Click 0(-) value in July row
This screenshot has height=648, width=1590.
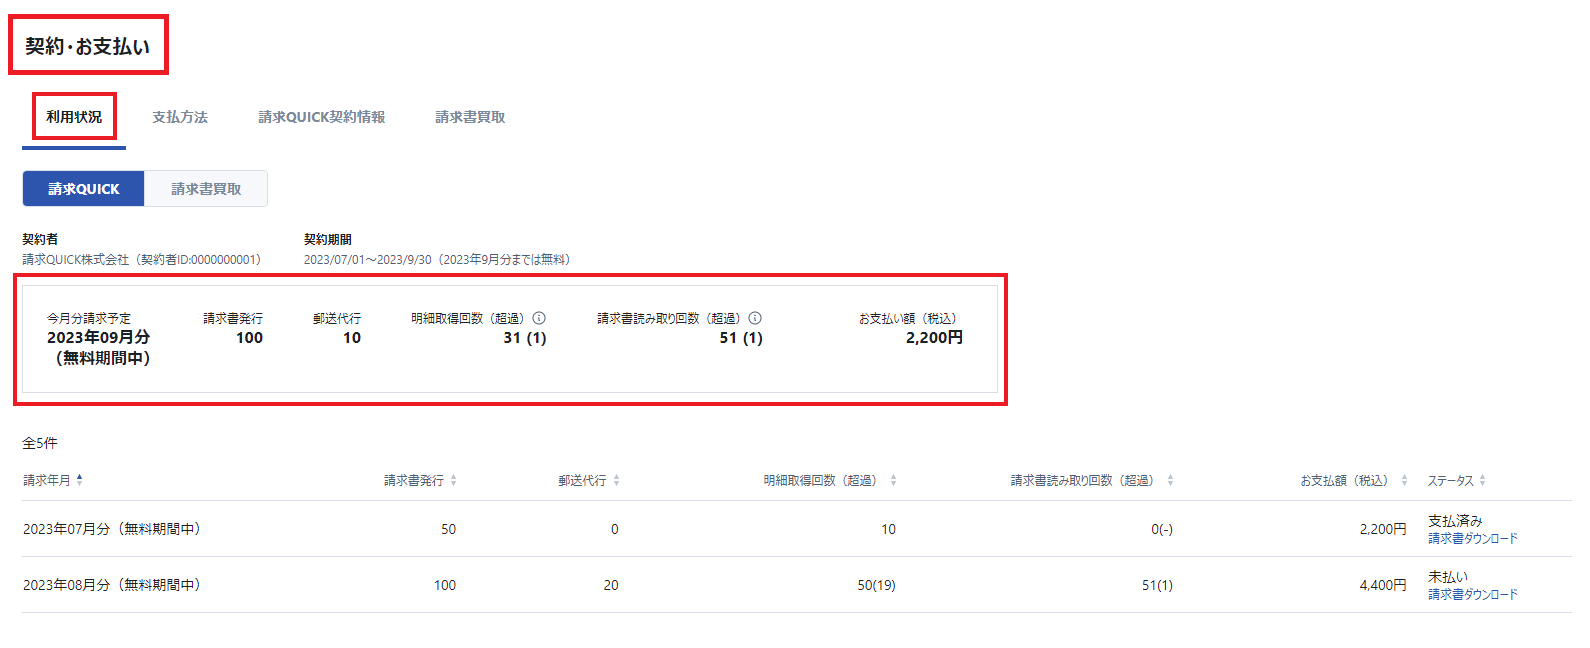point(1161,529)
